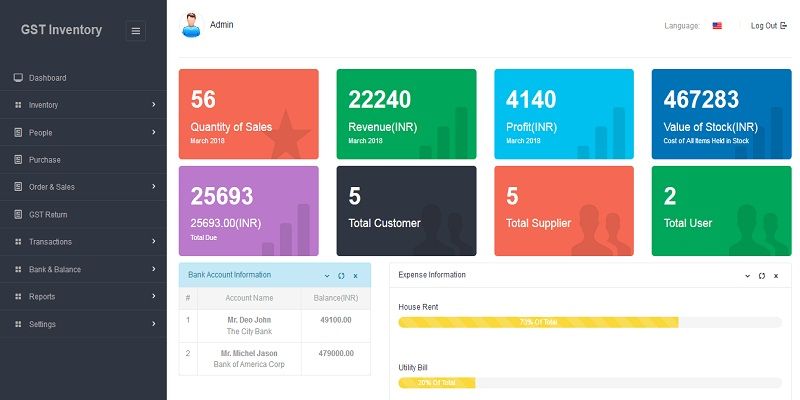The width and height of the screenshot is (800, 400).
Task: Click the Inventory grid icon
Action: point(18,105)
